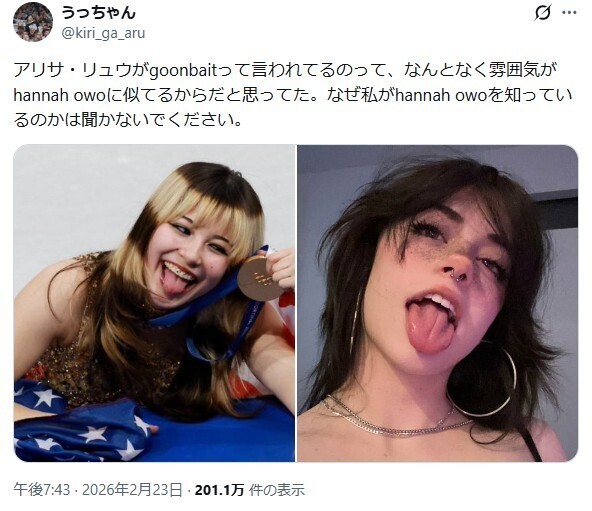Click the うっちゃん profile avatar

coord(33,22)
